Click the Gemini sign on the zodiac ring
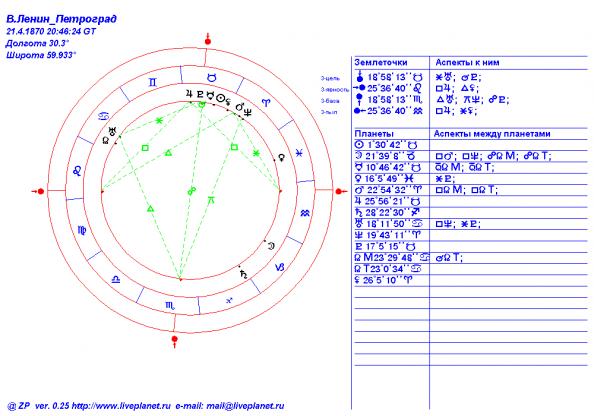594x416 pixels. point(152,82)
